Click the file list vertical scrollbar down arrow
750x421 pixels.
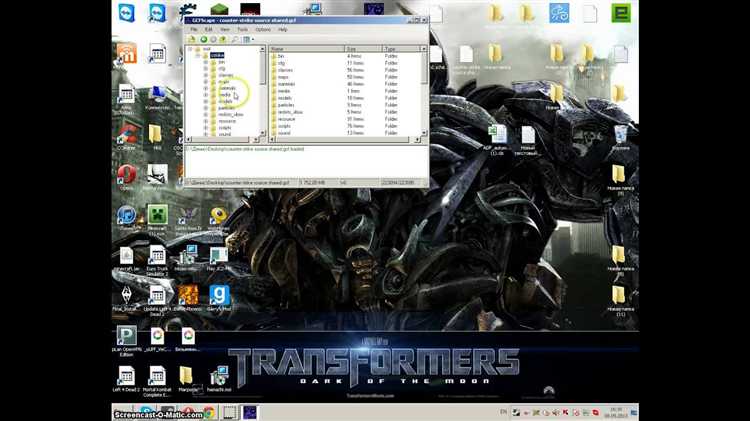tap(424, 133)
